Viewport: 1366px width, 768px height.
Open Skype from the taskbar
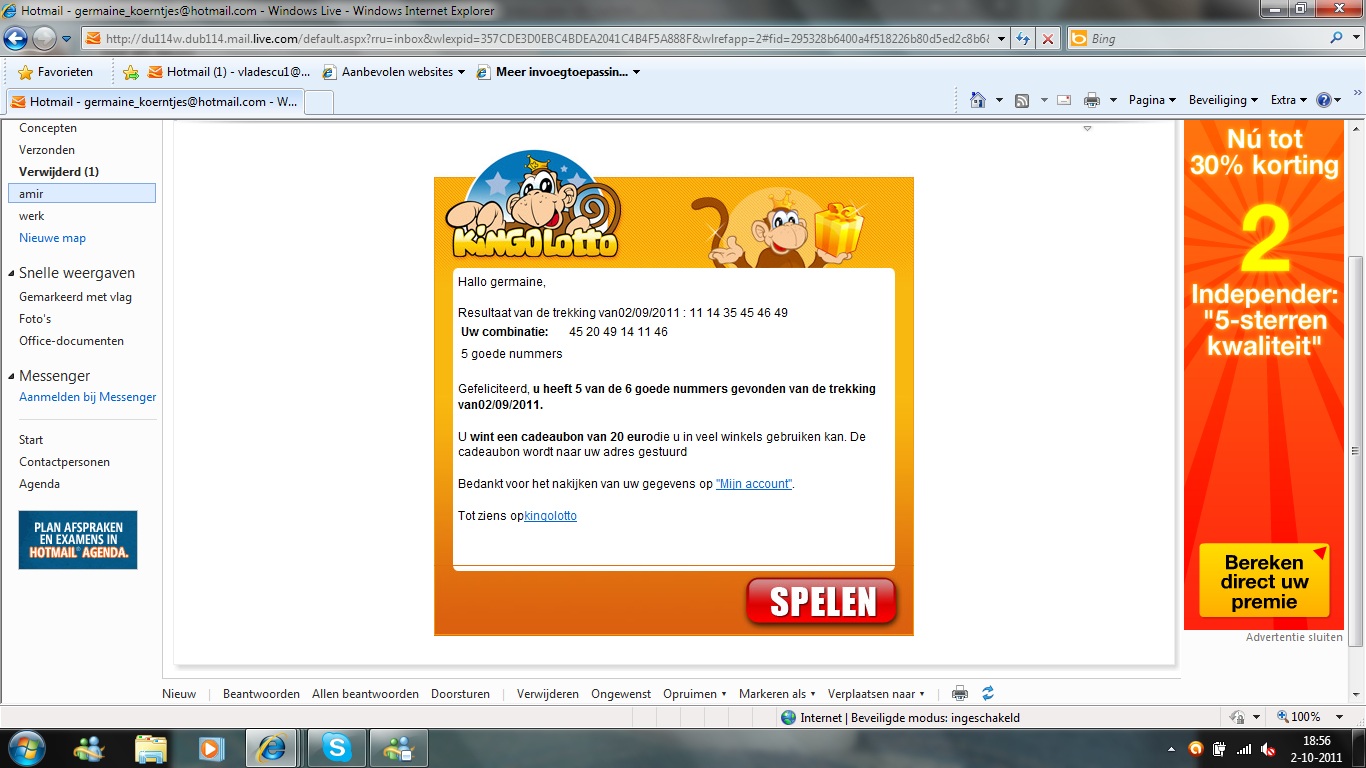(336, 747)
